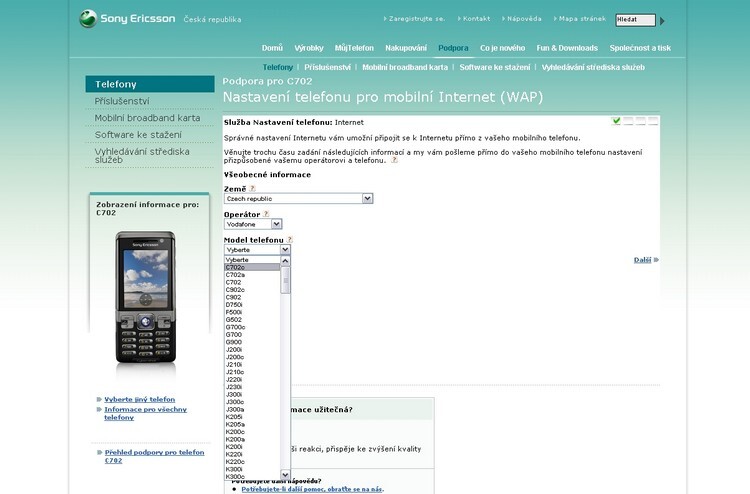Click Potřebujete-li další pomoc link
Viewport: 750px width, 494px height.
tap(311, 489)
